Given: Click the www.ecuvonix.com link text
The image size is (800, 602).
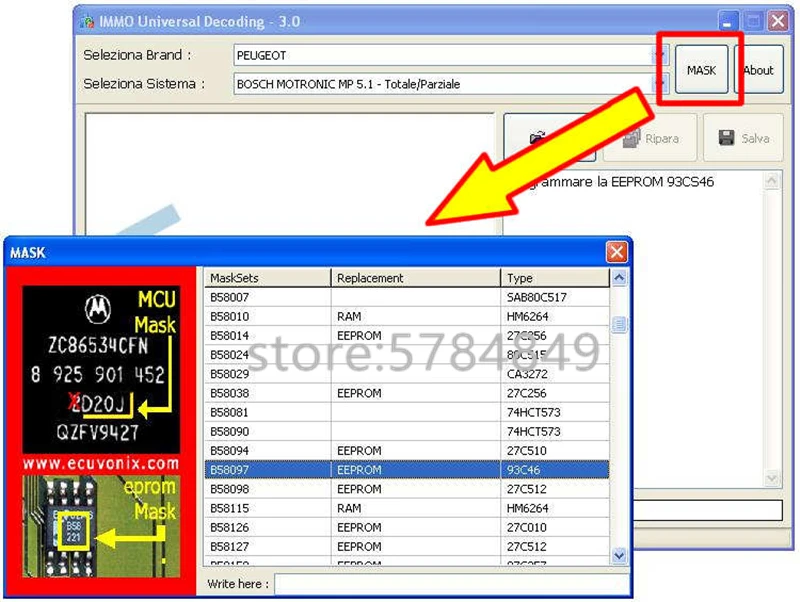Looking at the screenshot, I should tap(101, 464).
